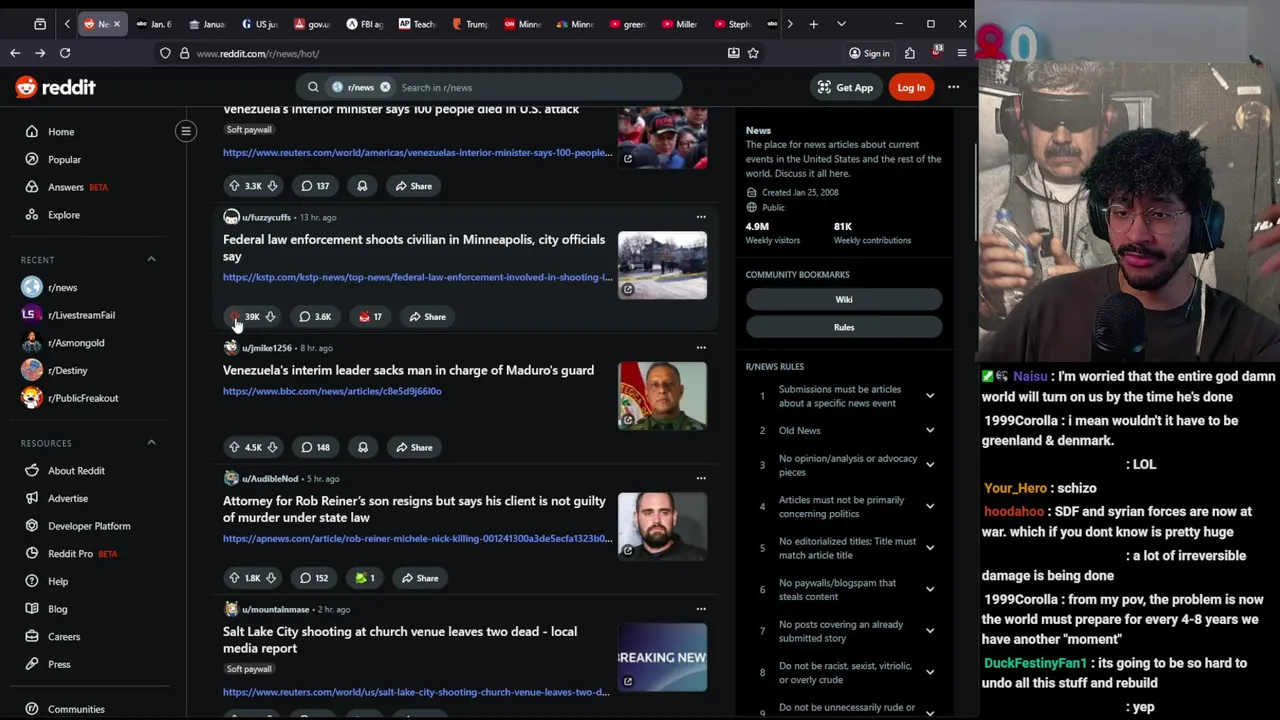The height and width of the screenshot is (720, 1280).
Task: Click the Firefox Sign in button
Action: pos(869,53)
